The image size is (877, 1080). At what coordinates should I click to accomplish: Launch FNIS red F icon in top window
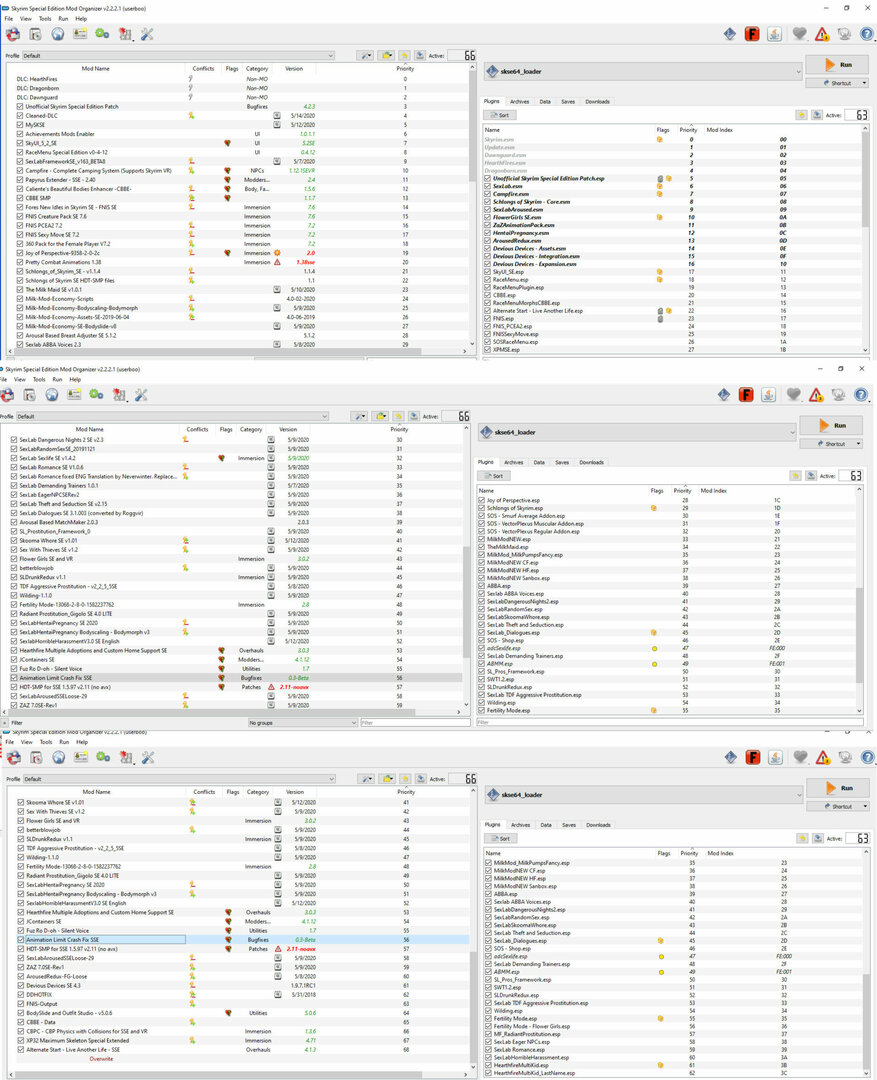click(752, 34)
